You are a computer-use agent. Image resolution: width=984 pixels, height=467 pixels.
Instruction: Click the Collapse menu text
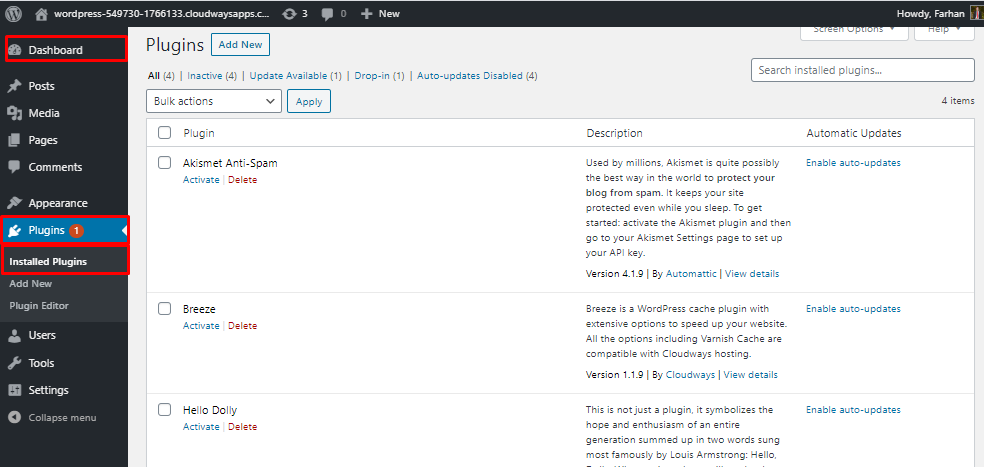click(x=62, y=417)
